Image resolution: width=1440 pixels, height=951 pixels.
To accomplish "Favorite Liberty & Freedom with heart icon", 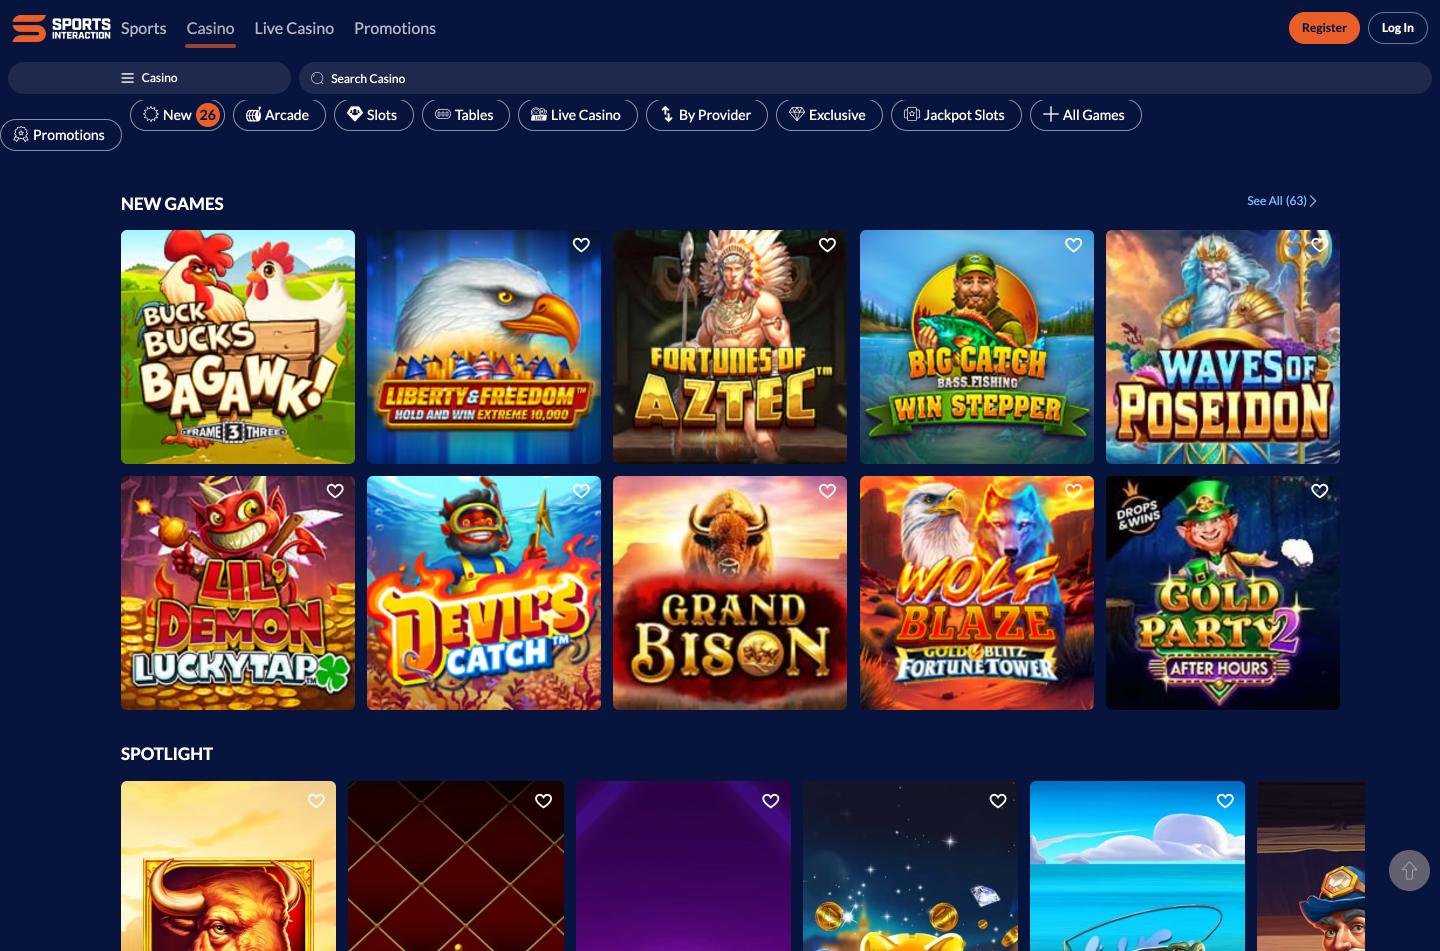I will coord(581,245).
